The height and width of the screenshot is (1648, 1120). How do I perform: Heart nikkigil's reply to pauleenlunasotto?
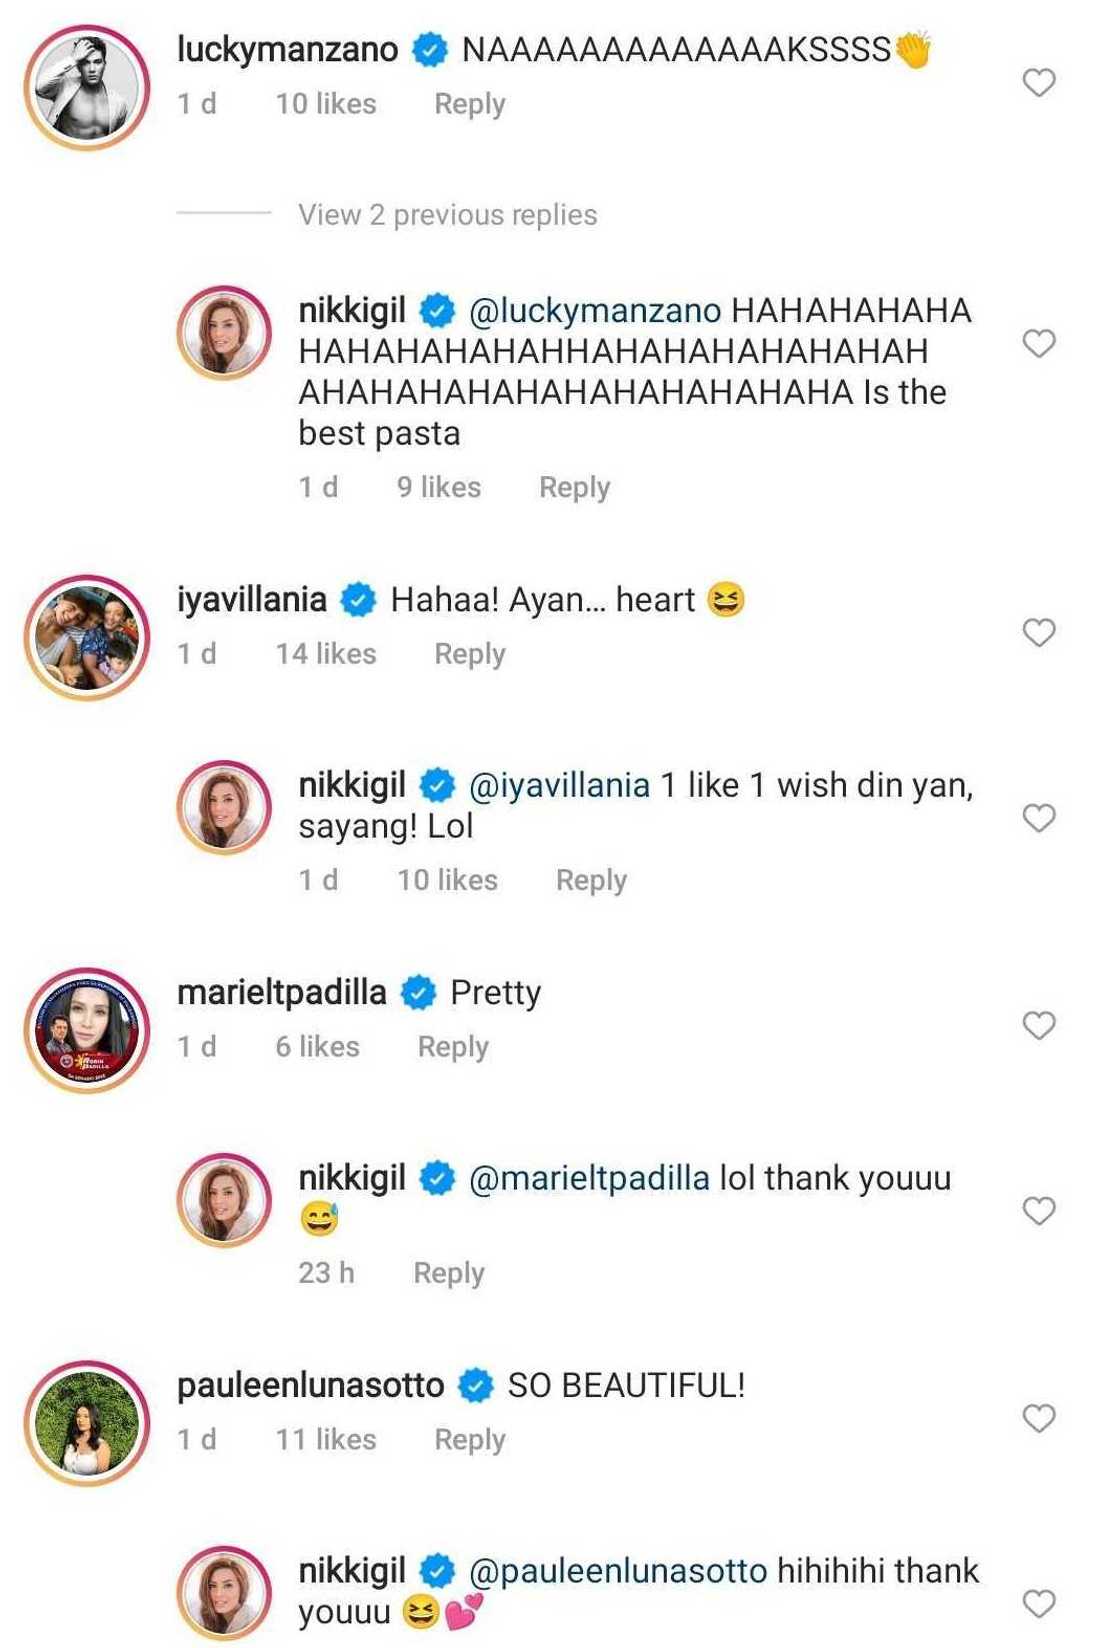pyautogui.click(x=1039, y=1605)
